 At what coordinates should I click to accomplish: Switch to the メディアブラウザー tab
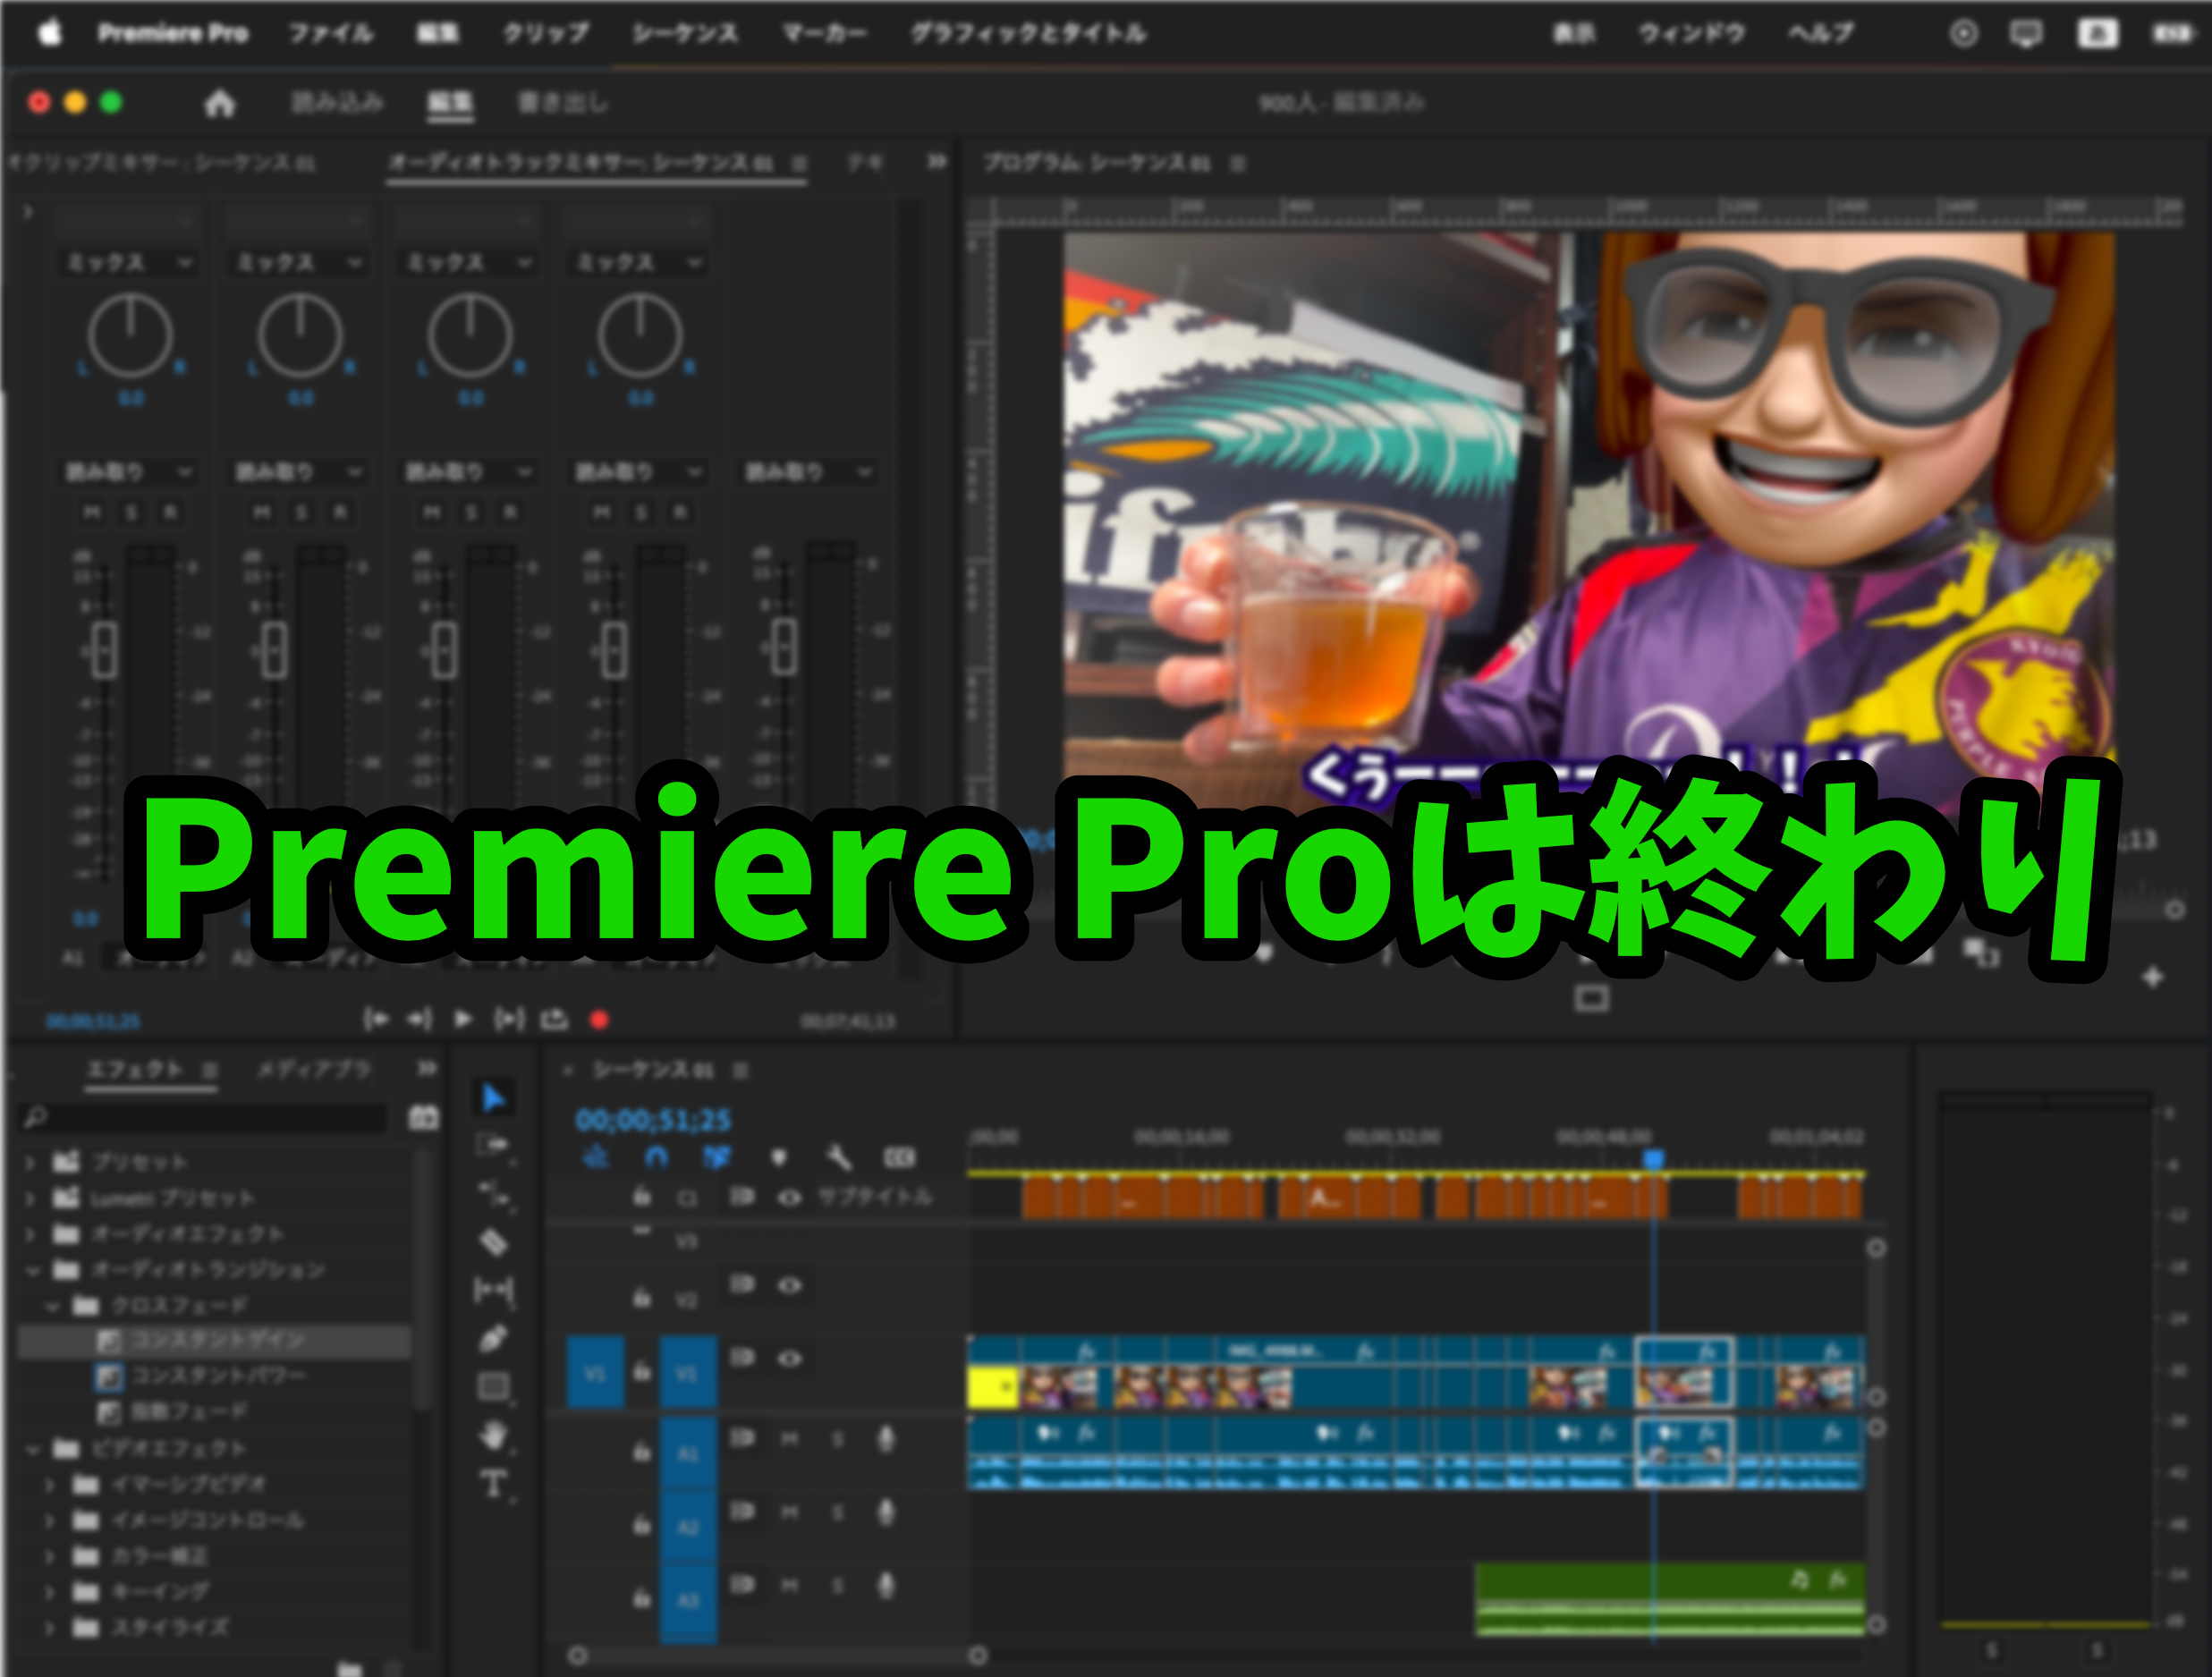pos(314,1070)
